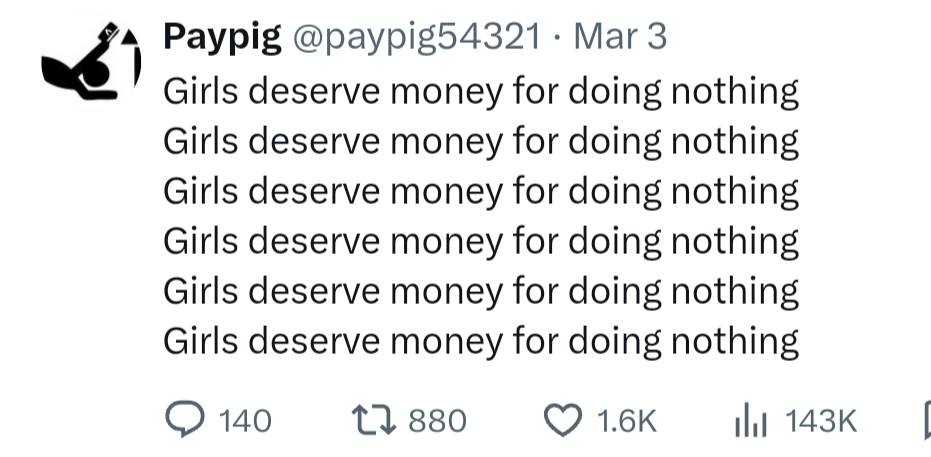Click the Mar 3 timestamp
This screenshot has height=457, width=931.
[621, 38]
